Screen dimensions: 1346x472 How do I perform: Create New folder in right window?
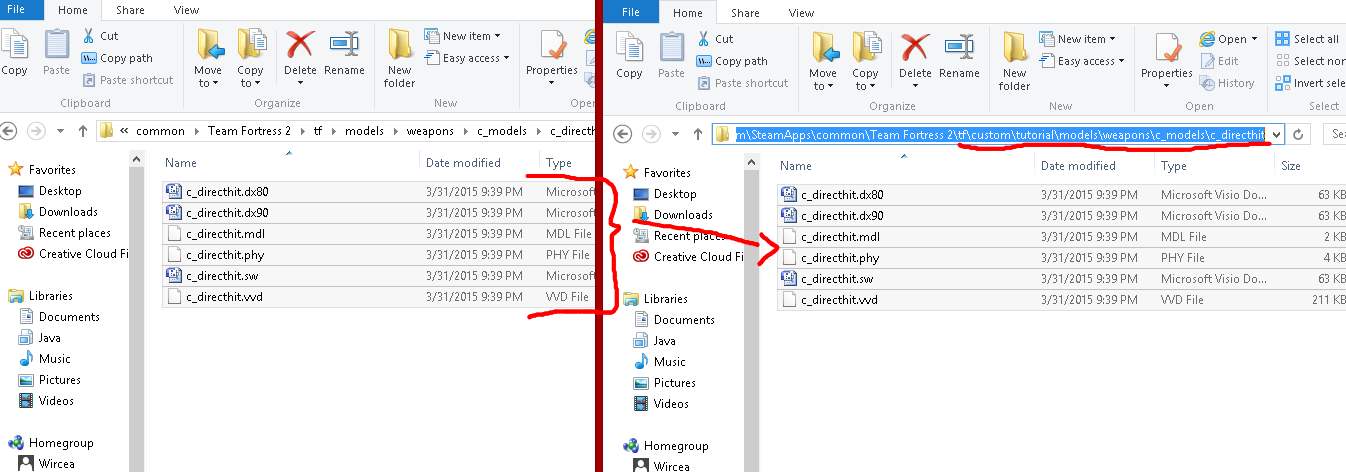coord(1014,61)
